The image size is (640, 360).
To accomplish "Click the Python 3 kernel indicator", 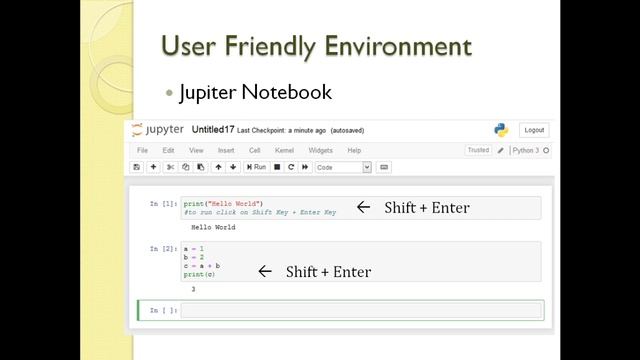I will [526, 150].
